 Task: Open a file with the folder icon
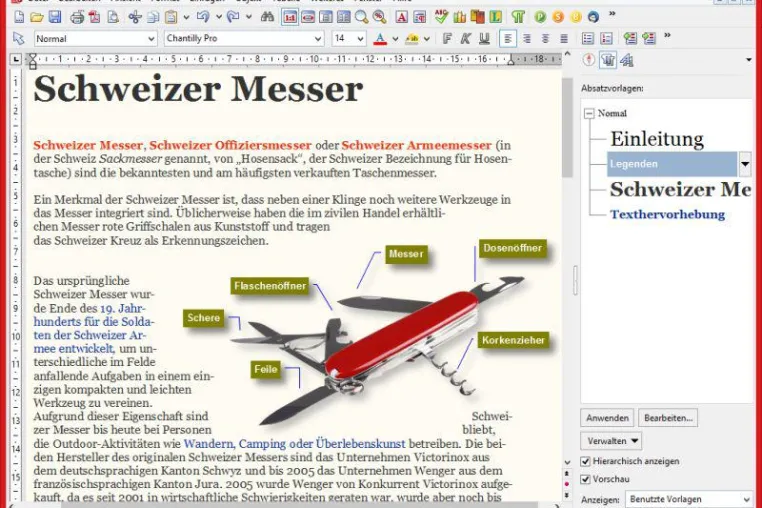coord(36,18)
